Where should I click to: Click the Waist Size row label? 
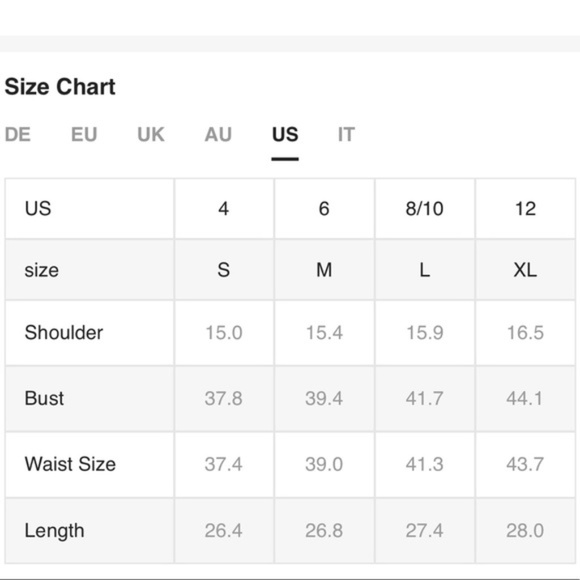click(x=70, y=464)
